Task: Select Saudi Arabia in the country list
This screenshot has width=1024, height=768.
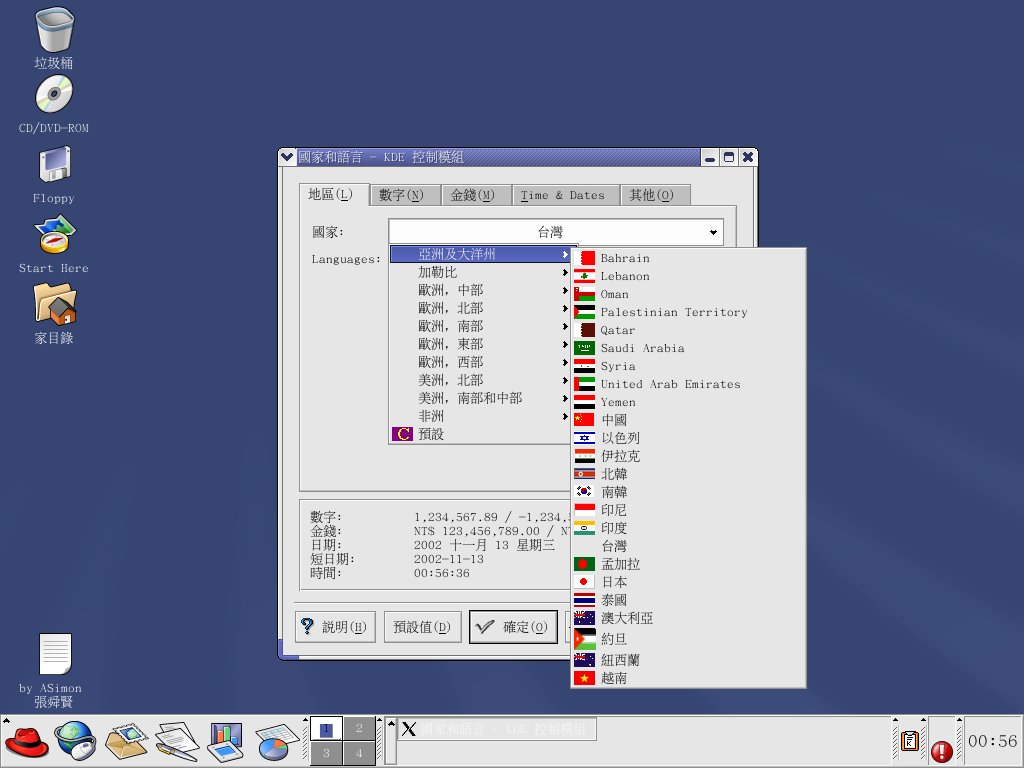Action: click(688, 348)
